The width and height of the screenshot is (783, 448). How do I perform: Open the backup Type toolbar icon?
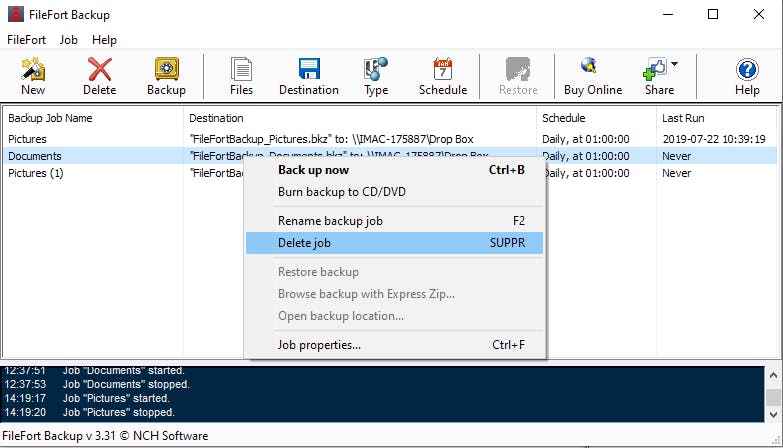pos(376,69)
